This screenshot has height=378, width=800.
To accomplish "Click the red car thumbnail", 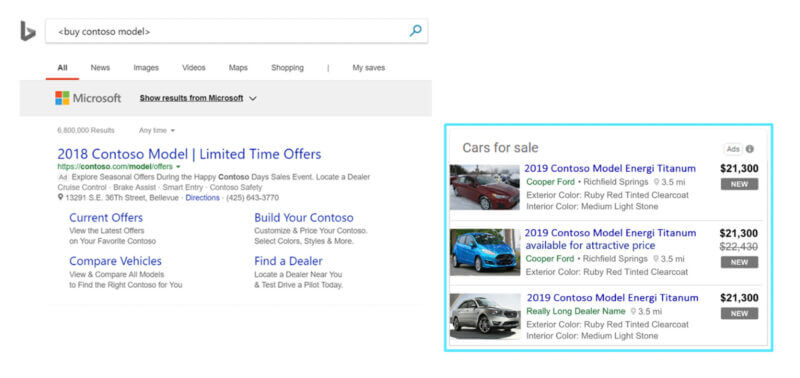I will [x=485, y=187].
